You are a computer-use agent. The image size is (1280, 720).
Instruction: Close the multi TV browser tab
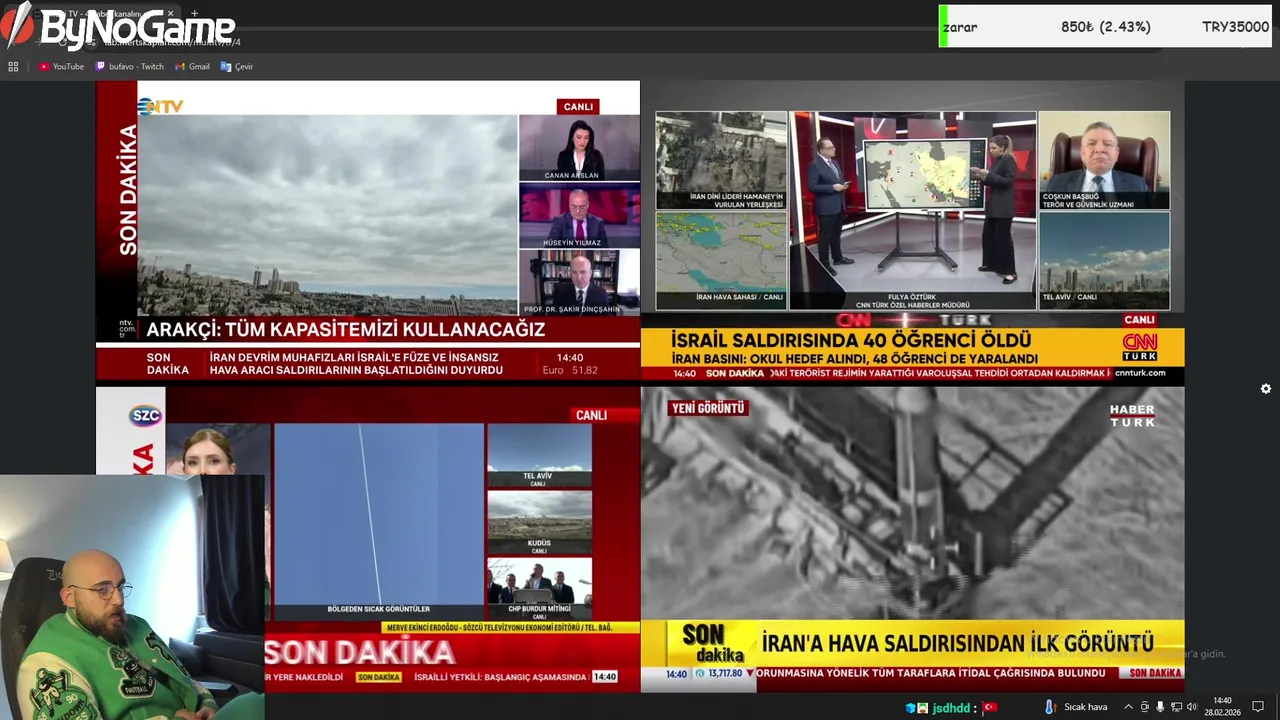pos(170,14)
